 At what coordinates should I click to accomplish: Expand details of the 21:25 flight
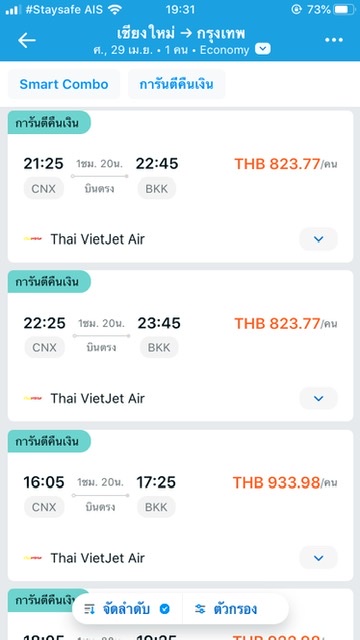[318, 239]
